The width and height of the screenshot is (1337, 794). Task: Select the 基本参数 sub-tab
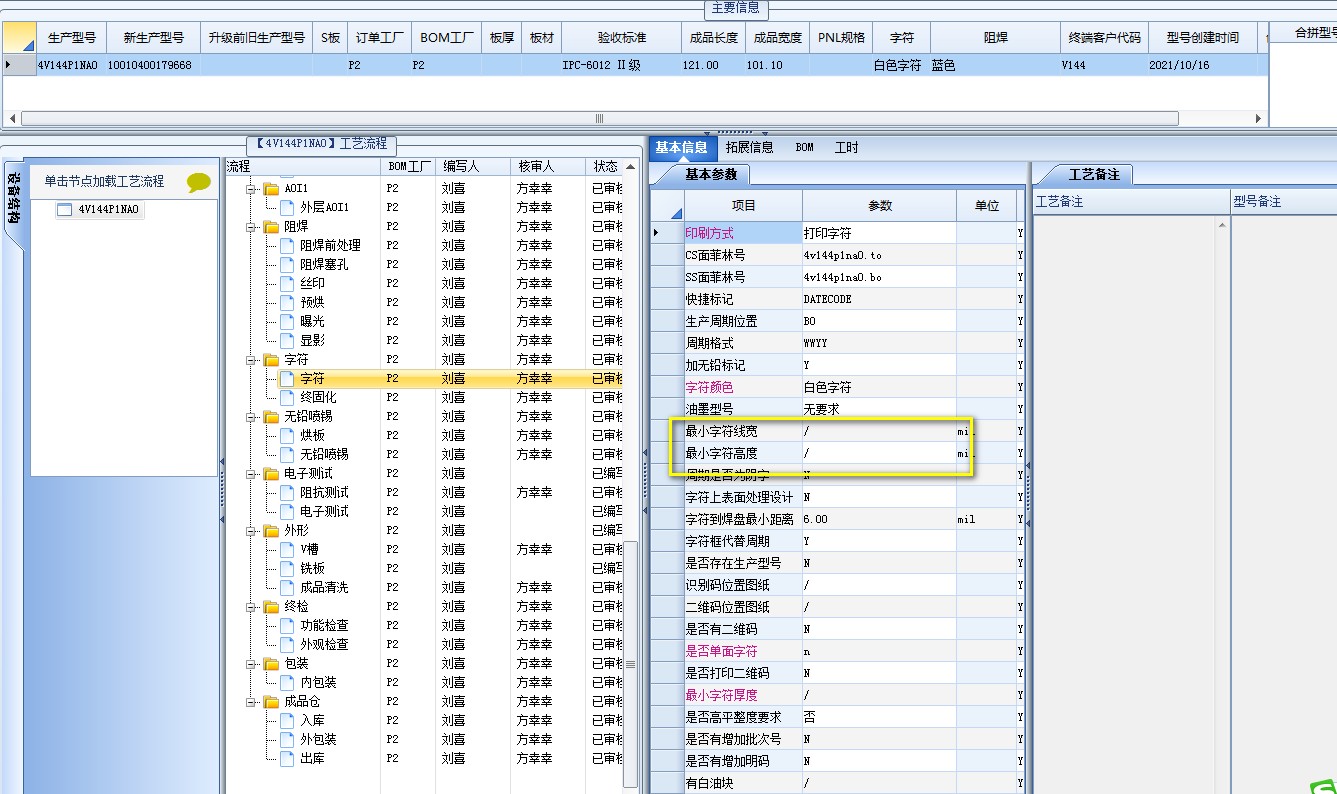click(711, 174)
